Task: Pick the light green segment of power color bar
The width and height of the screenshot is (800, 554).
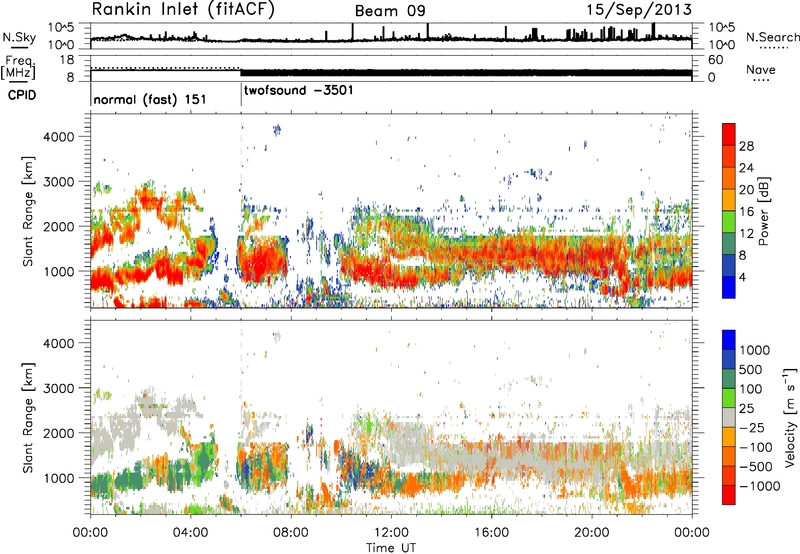Action: tap(729, 222)
